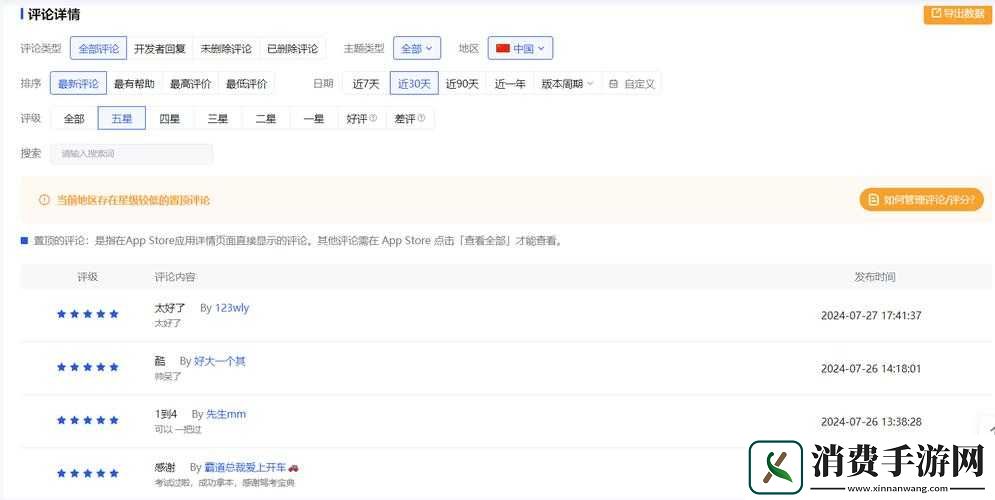Viewport: 995px width, 500px height.
Task: Filter rating by 二星
Action: click(x=265, y=118)
